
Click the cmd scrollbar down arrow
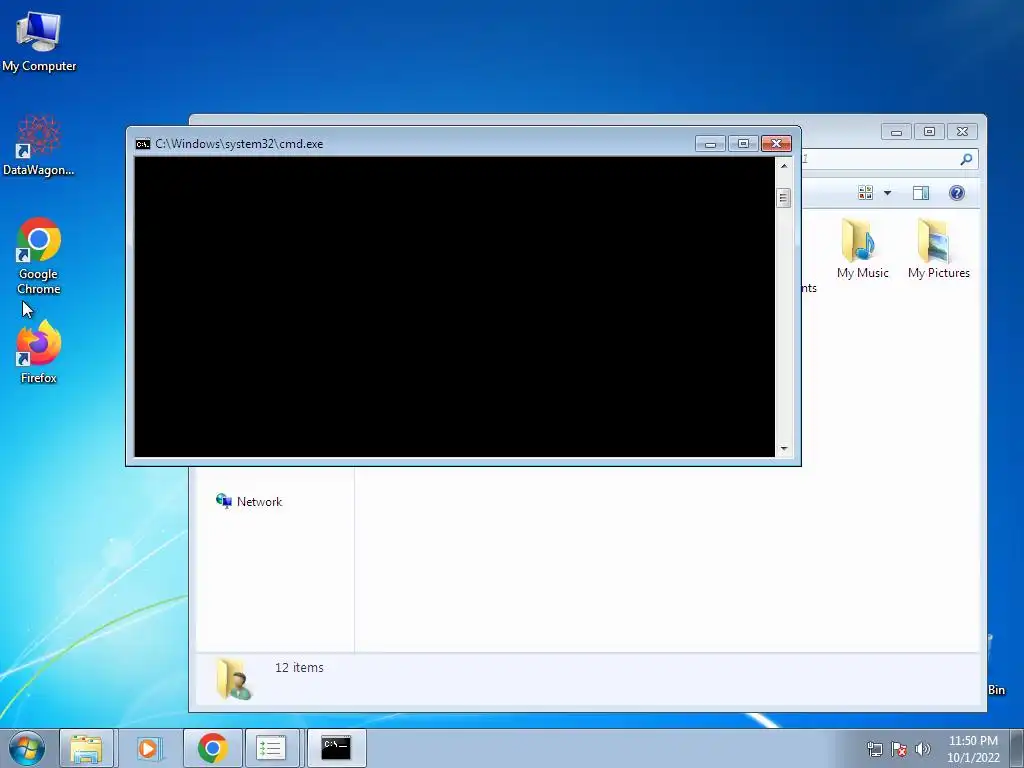784,449
